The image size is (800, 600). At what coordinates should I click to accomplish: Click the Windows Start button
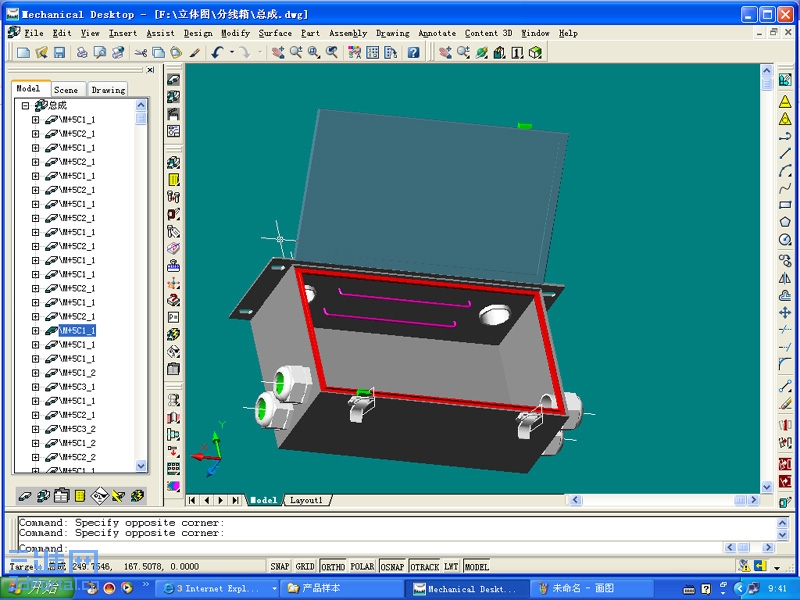click(38, 588)
